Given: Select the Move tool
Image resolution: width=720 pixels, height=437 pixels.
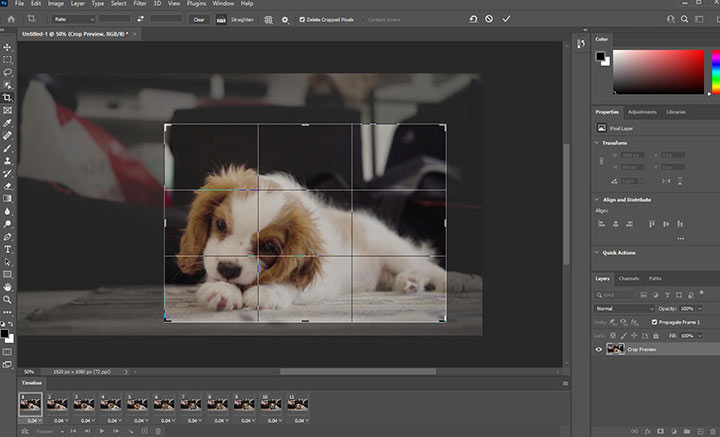Looking at the screenshot, I should 8,47.
